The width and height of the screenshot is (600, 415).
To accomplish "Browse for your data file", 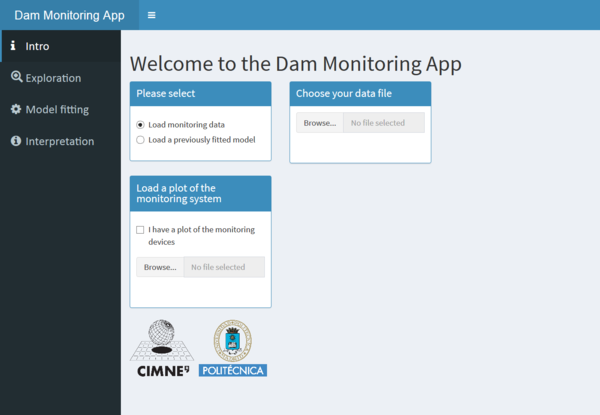I will tap(320, 123).
